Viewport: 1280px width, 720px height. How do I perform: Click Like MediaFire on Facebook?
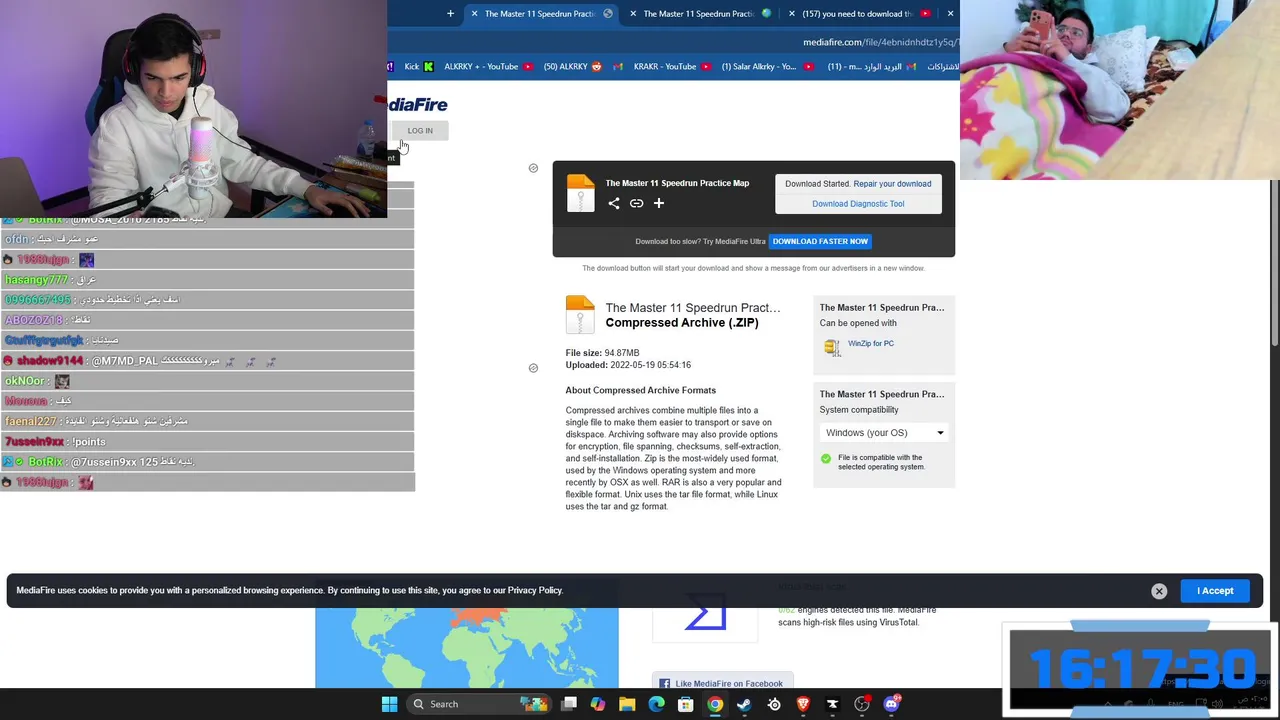pos(722,684)
